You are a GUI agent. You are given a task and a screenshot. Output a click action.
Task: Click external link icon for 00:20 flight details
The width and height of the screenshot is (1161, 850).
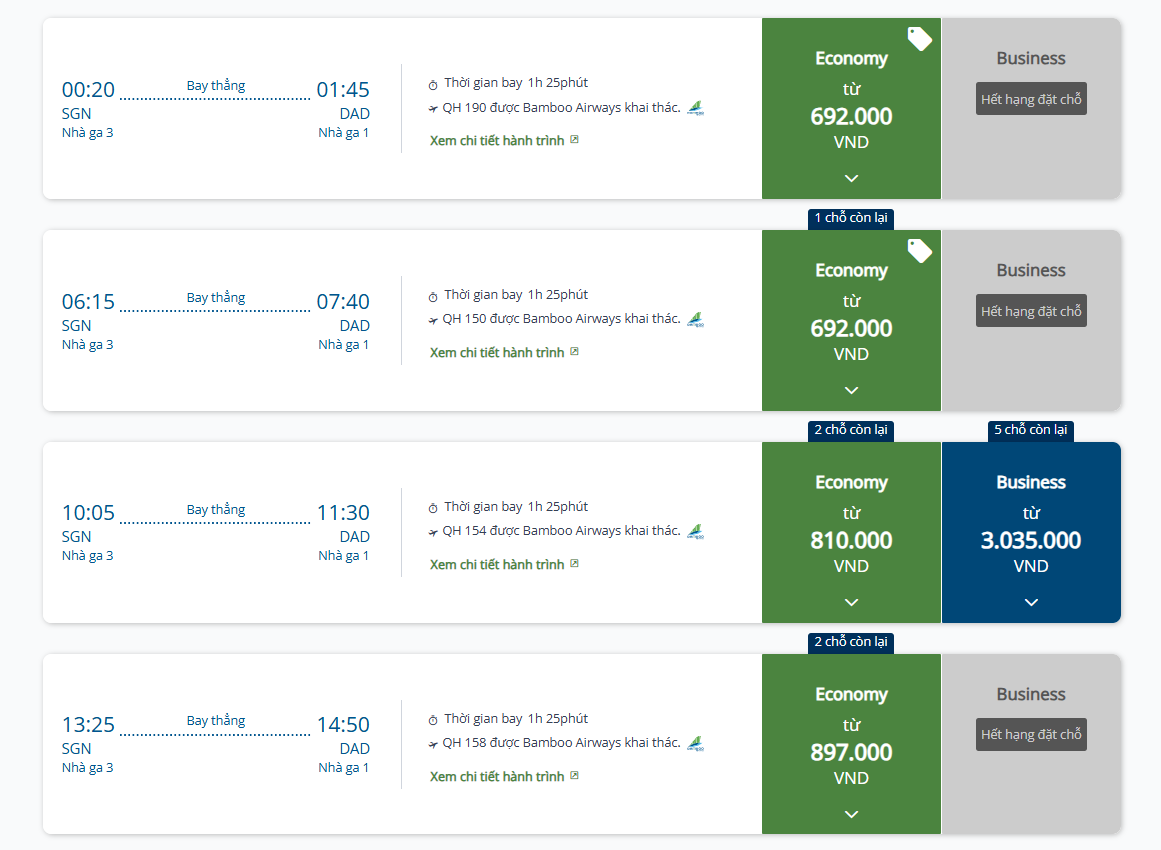[x=574, y=140]
